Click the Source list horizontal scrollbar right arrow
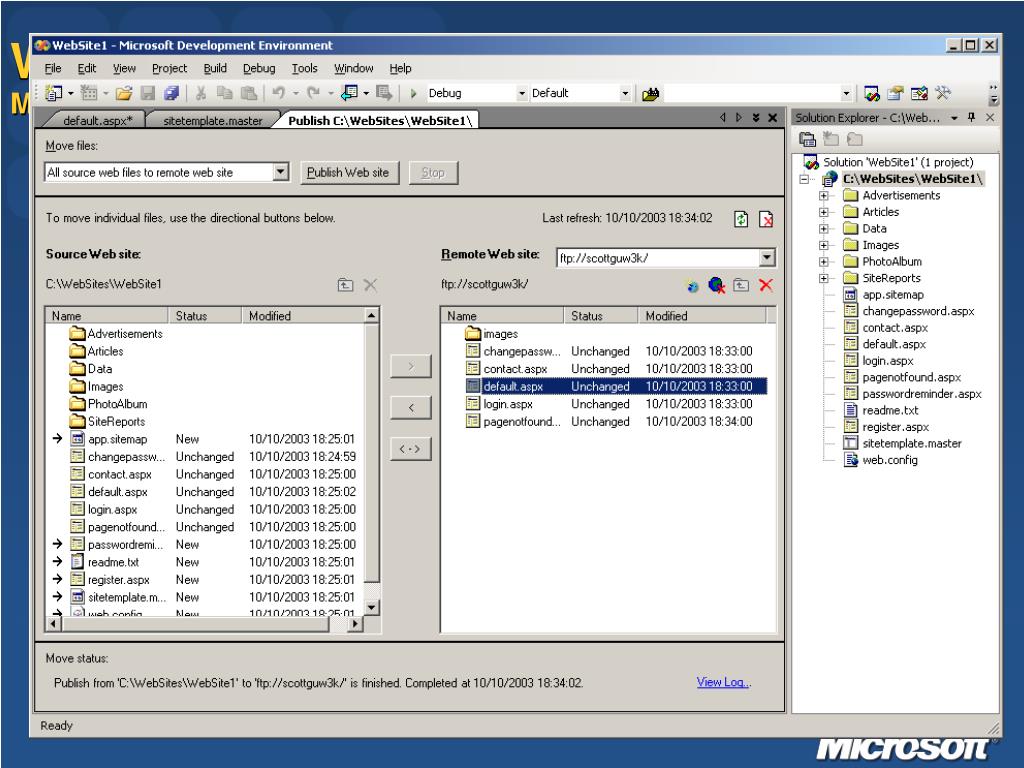This screenshot has height=768, width=1024. [x=355, y=624]
